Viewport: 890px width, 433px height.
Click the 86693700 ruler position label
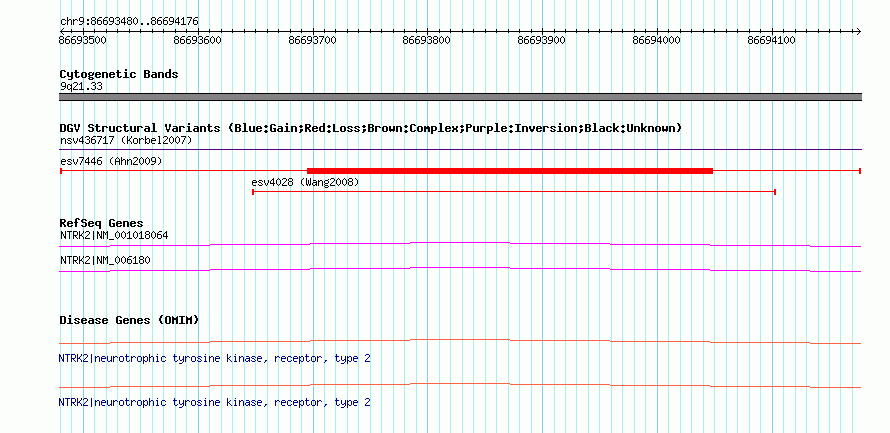tap(312, 41)
